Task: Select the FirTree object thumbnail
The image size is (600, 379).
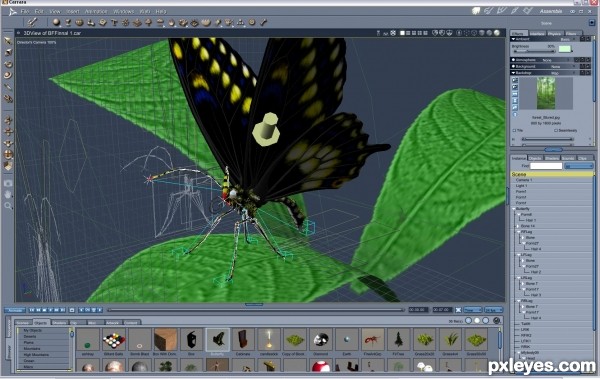Action: 398,340
